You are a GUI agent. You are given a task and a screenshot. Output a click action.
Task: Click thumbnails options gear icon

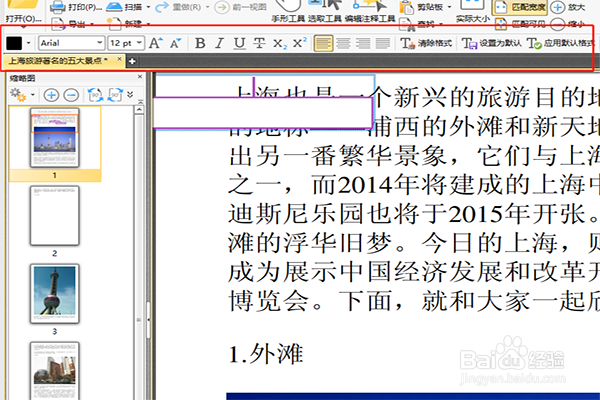click(18, 95)
